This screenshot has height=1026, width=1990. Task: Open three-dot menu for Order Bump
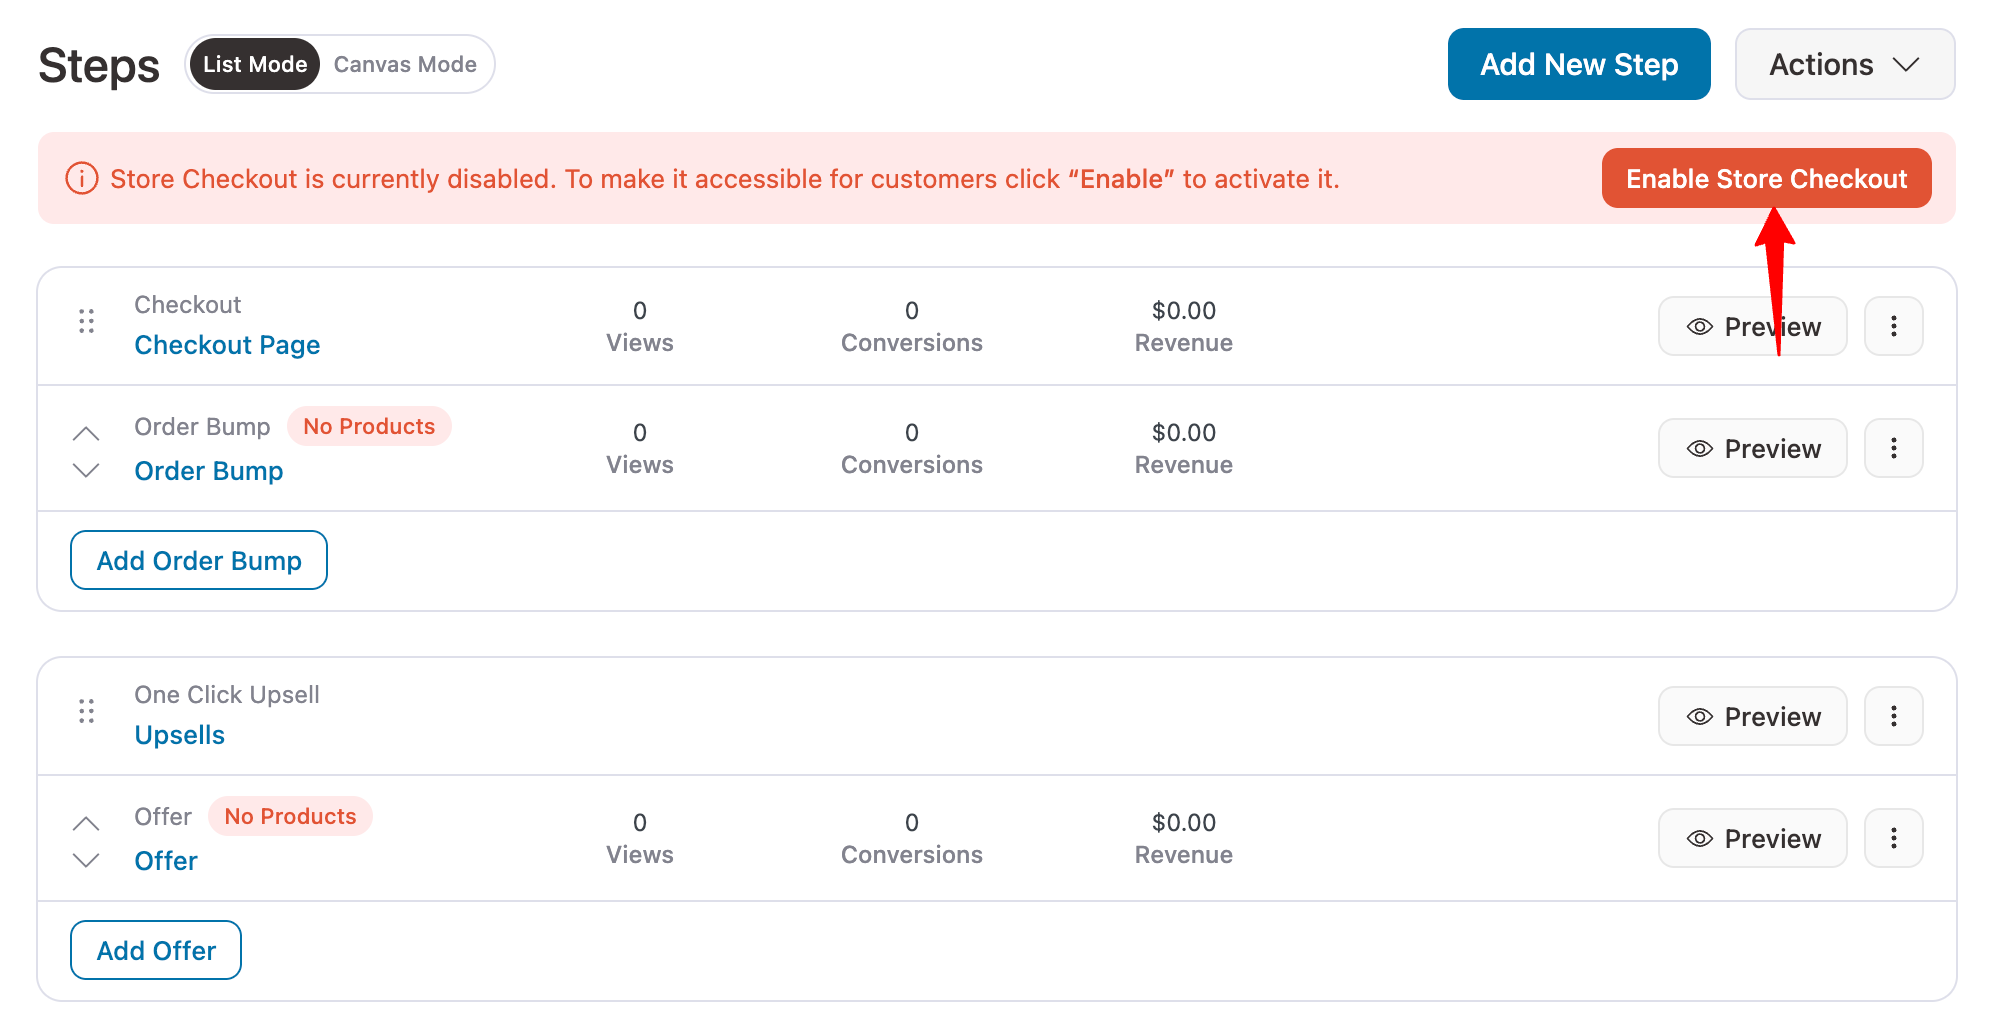click(1893, 448)
